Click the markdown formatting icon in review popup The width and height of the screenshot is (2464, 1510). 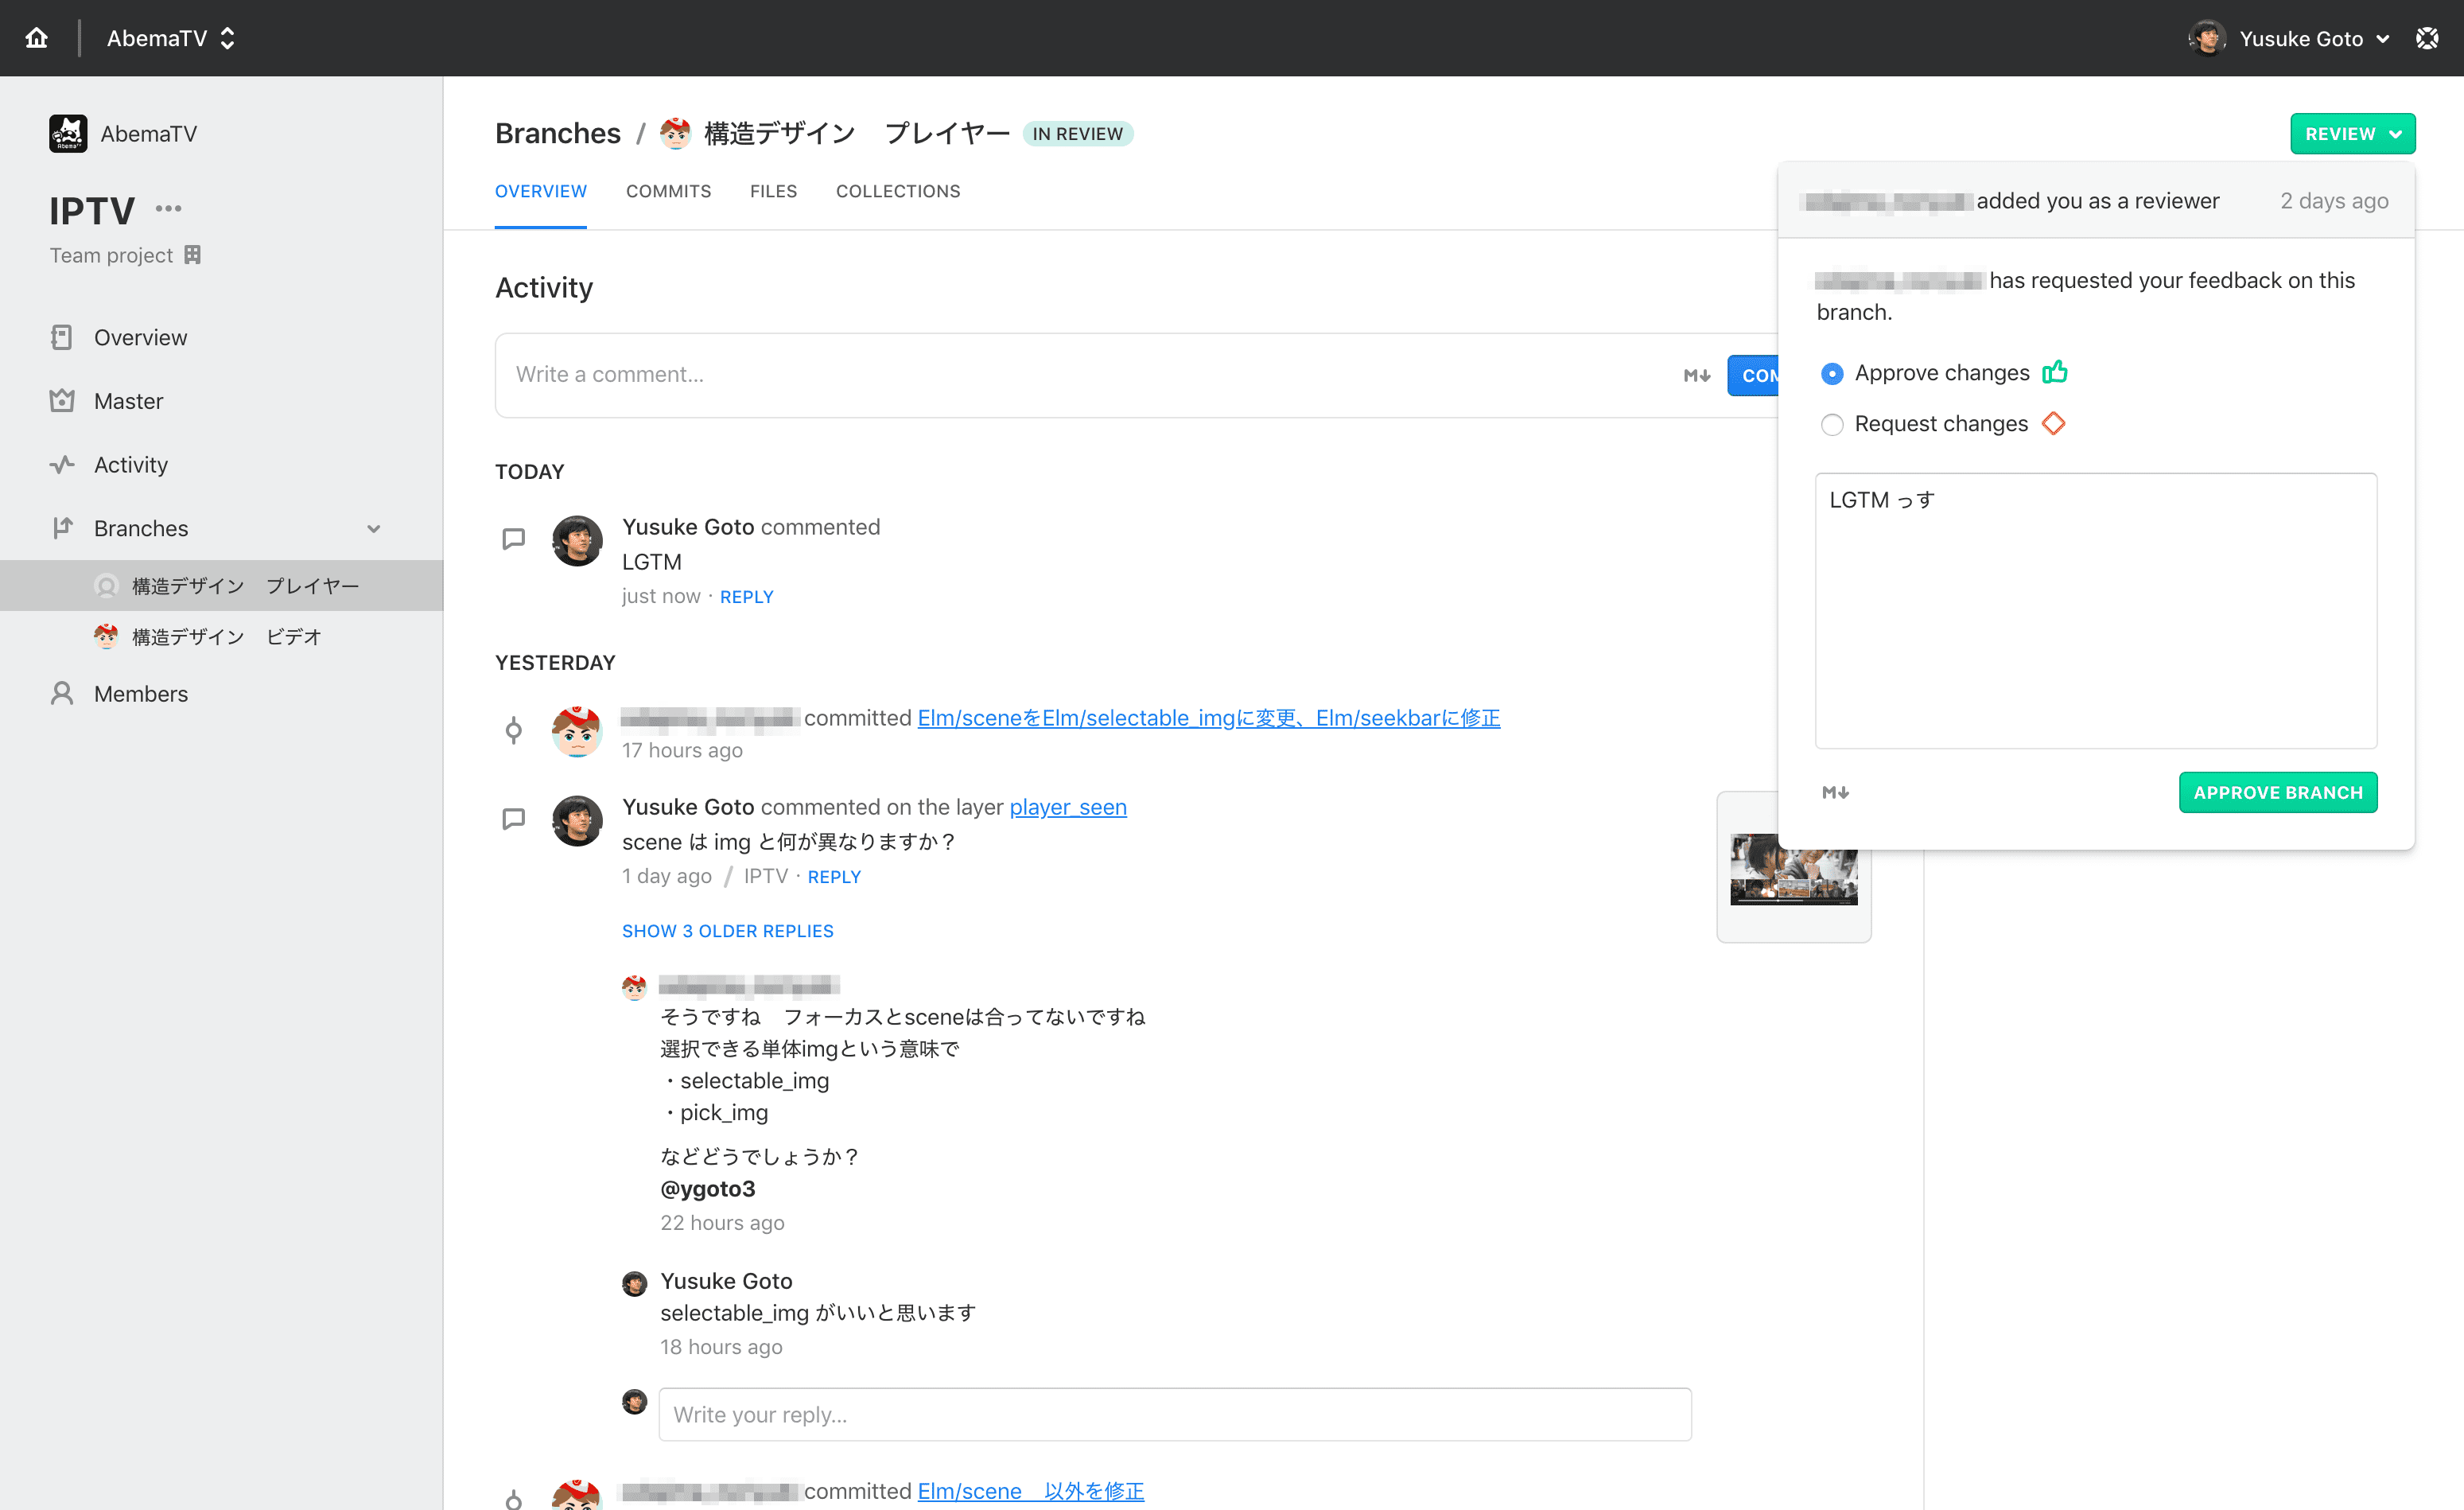pos(1835,791)
